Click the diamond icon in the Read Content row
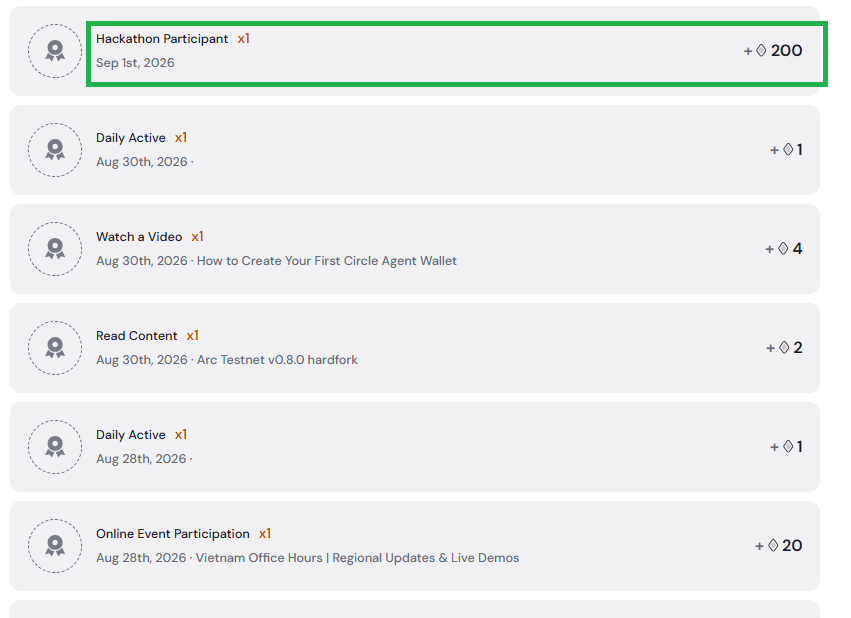 pyautogui.click(x=784, y=347)
